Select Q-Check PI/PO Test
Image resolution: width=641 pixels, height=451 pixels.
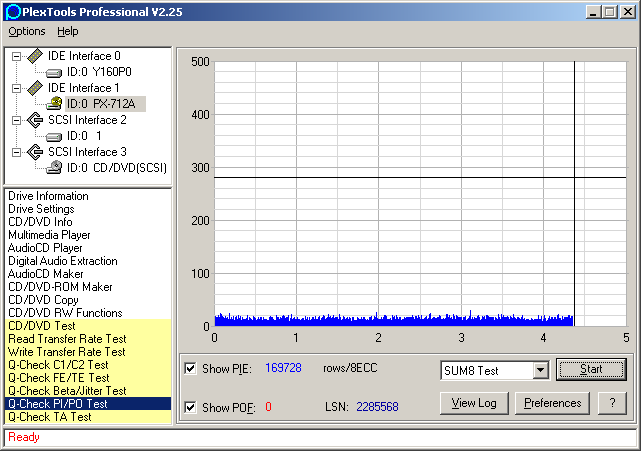point(88,404)
